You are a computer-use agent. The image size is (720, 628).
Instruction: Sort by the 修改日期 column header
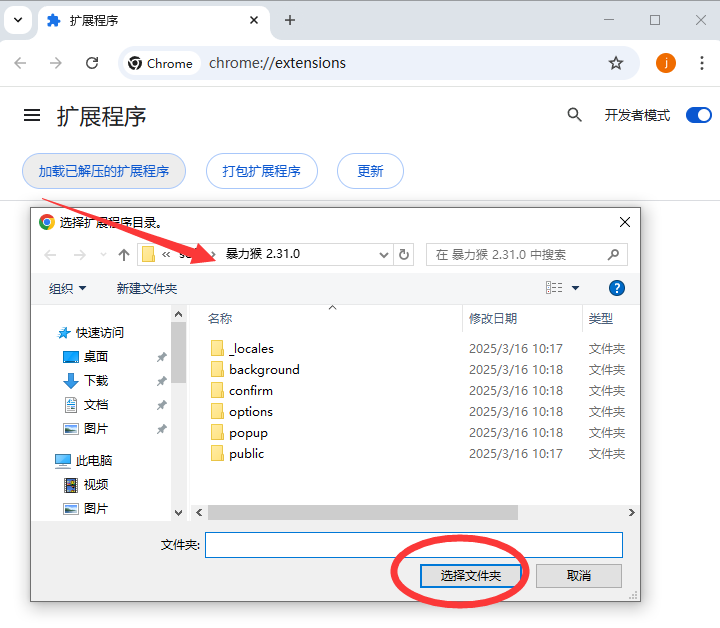[493, 318]
